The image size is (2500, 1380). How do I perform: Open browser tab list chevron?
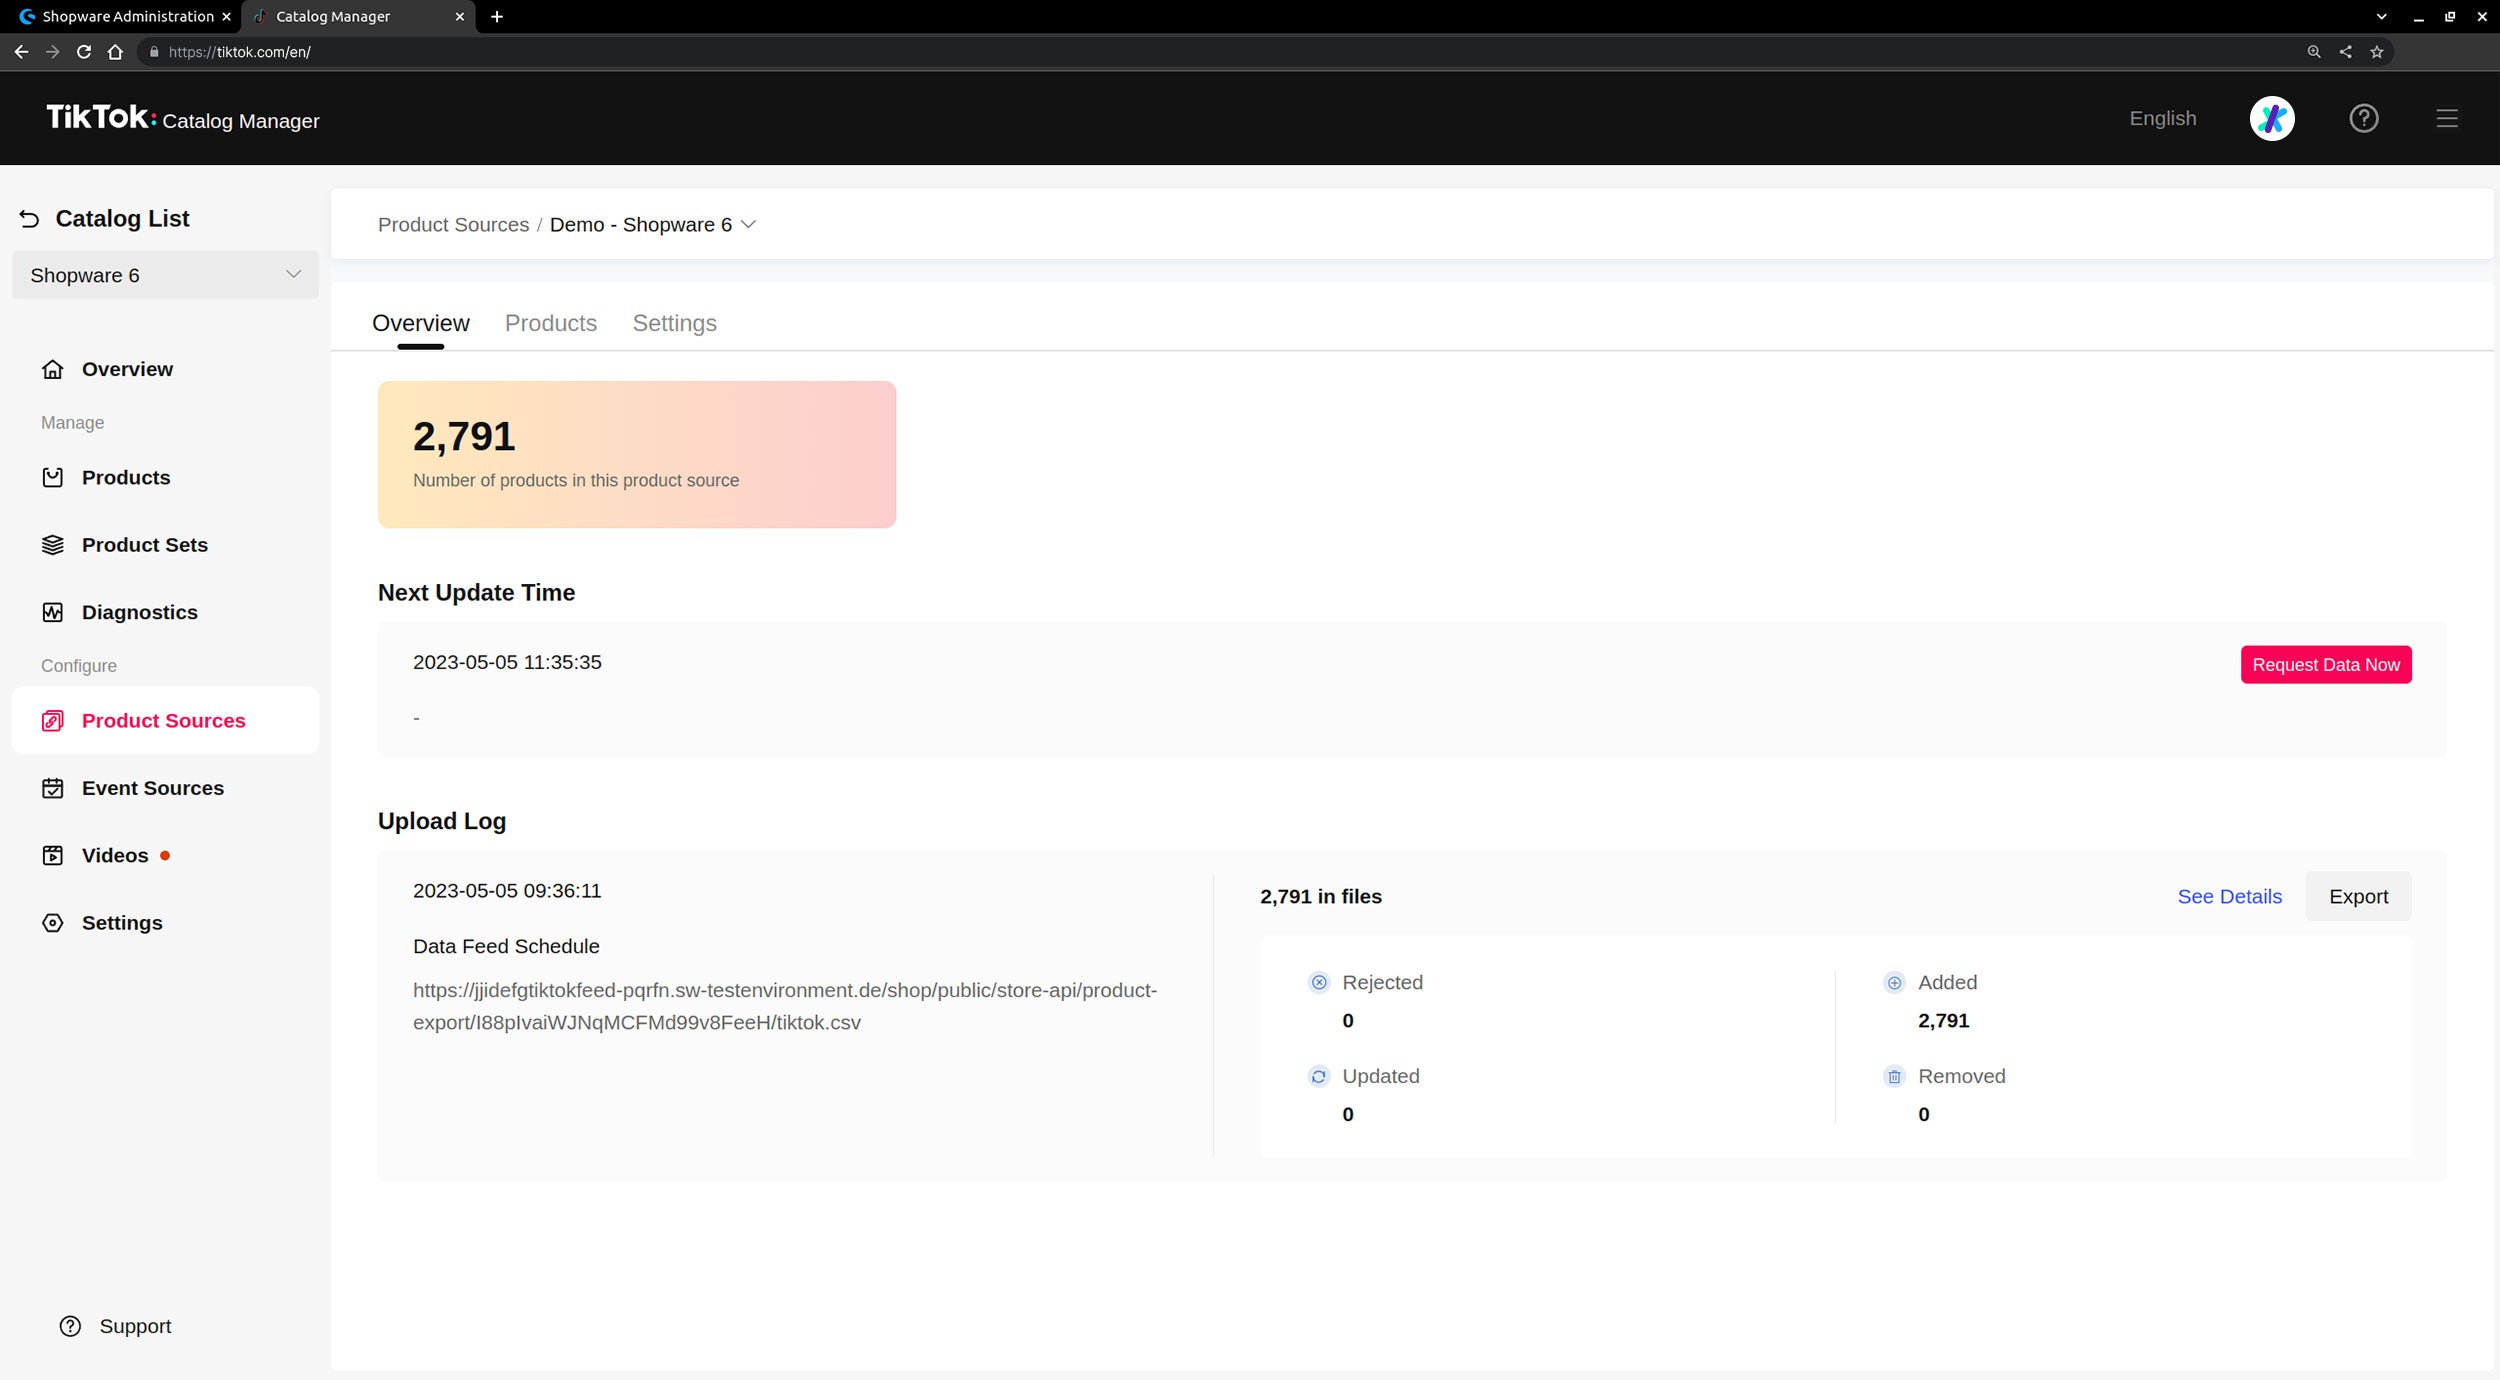click(2382, 17)
